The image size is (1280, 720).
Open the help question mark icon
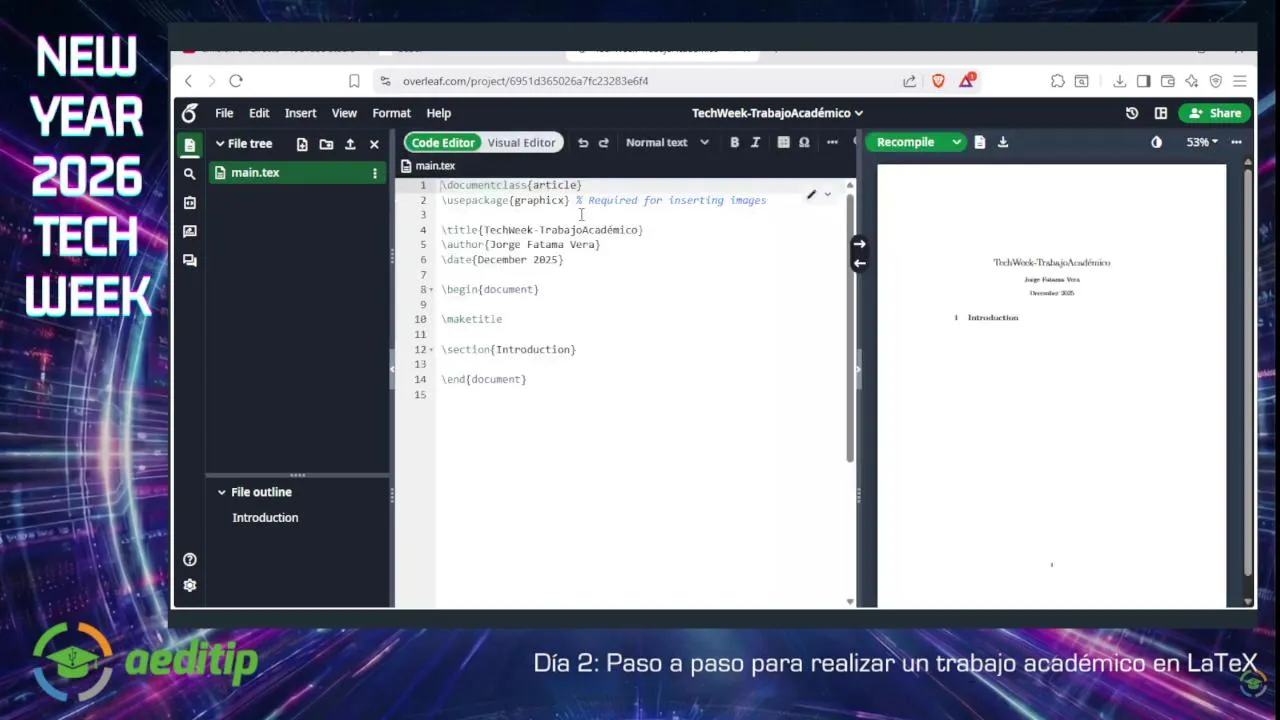pos(190,560)
